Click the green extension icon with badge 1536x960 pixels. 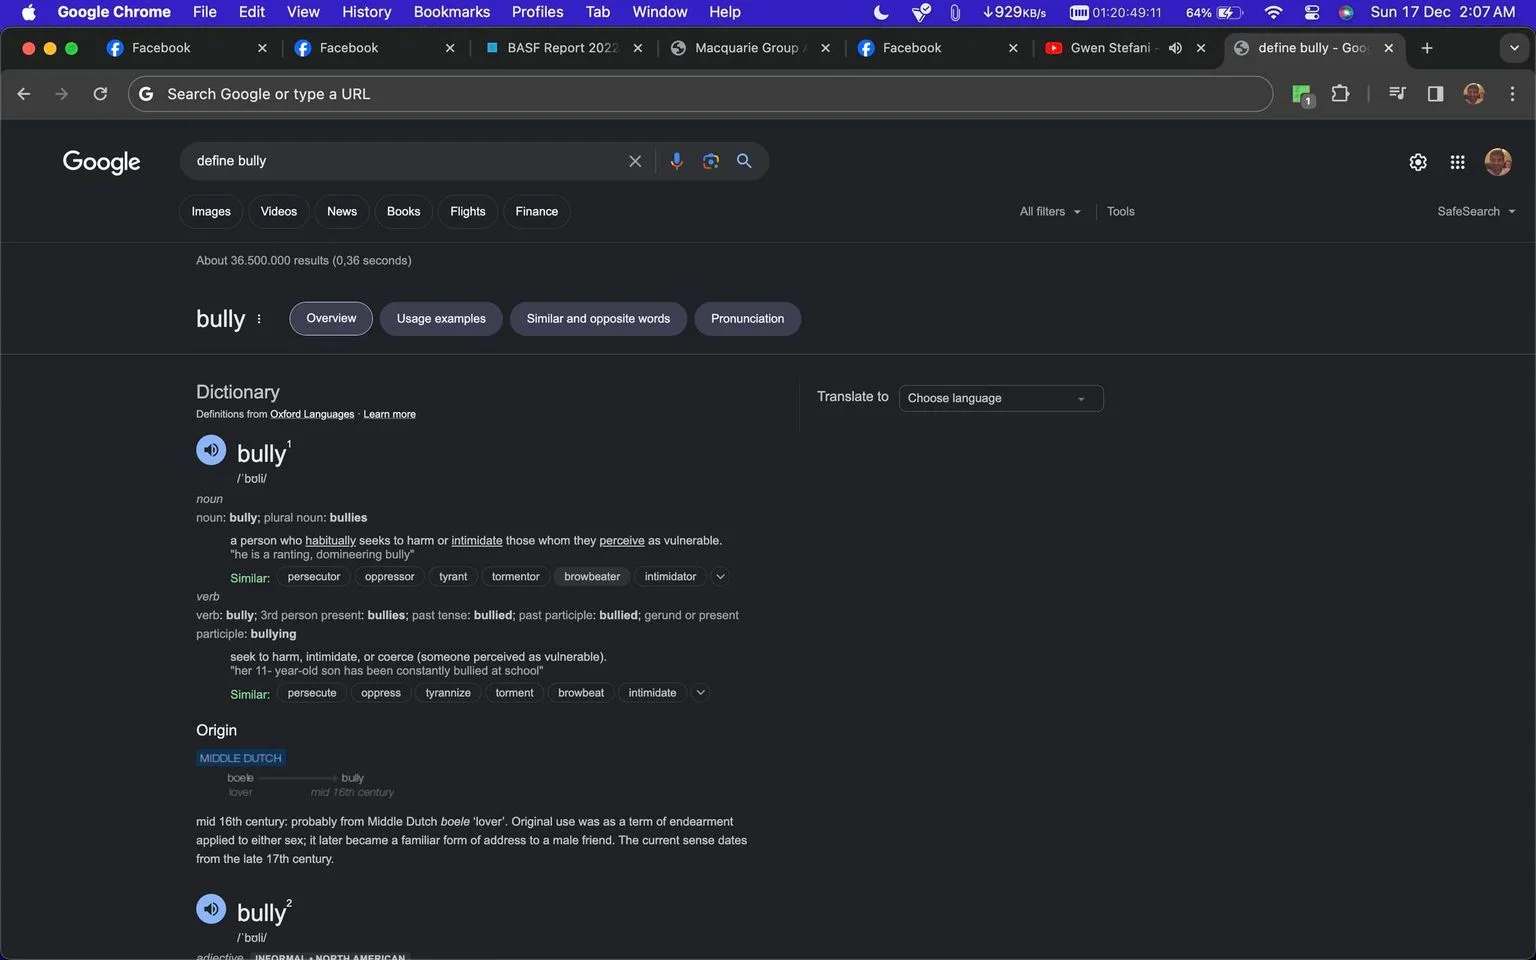(x=1302, y=95)
